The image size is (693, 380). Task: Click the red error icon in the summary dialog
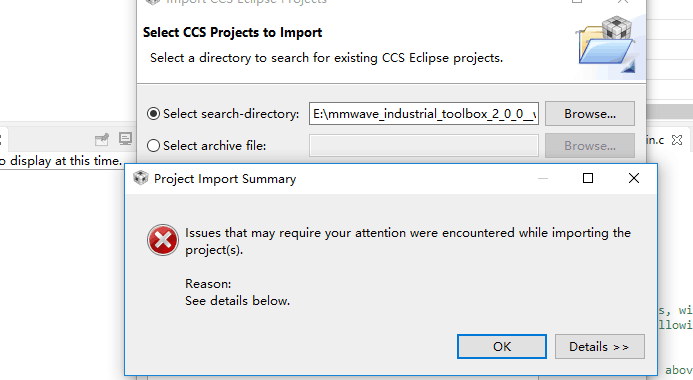[163, 240]
